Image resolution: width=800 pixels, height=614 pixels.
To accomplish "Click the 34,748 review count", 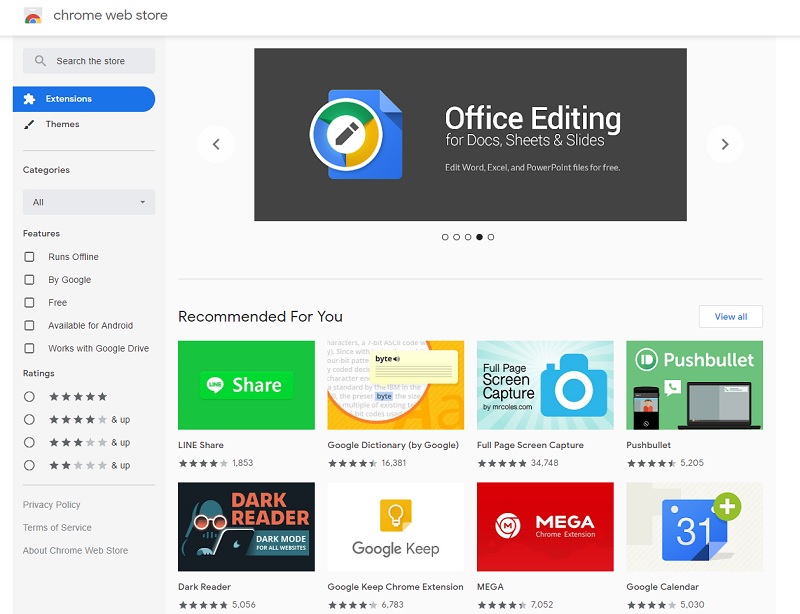I will pos(545,463).
